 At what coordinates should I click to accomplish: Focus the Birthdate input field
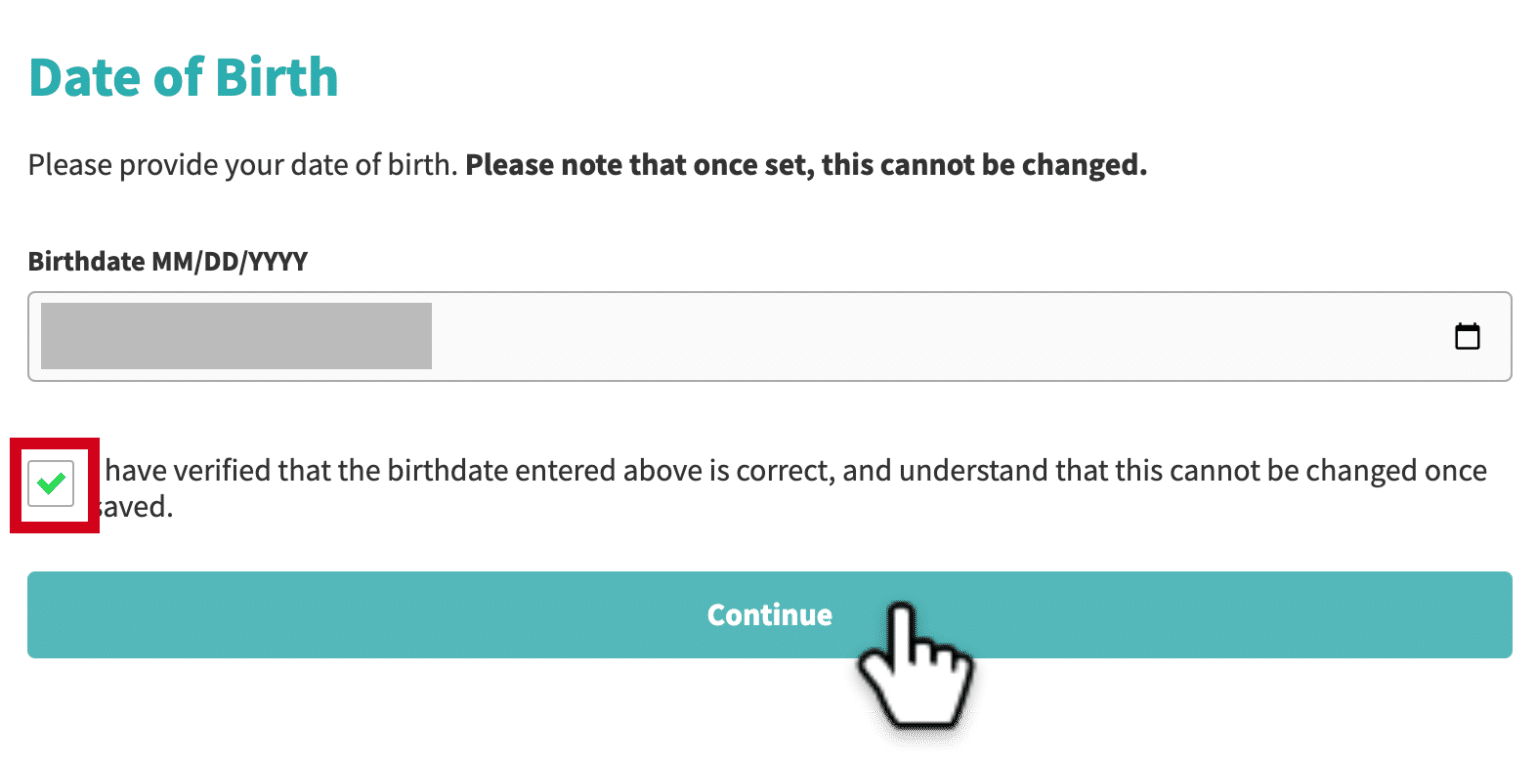769,336
